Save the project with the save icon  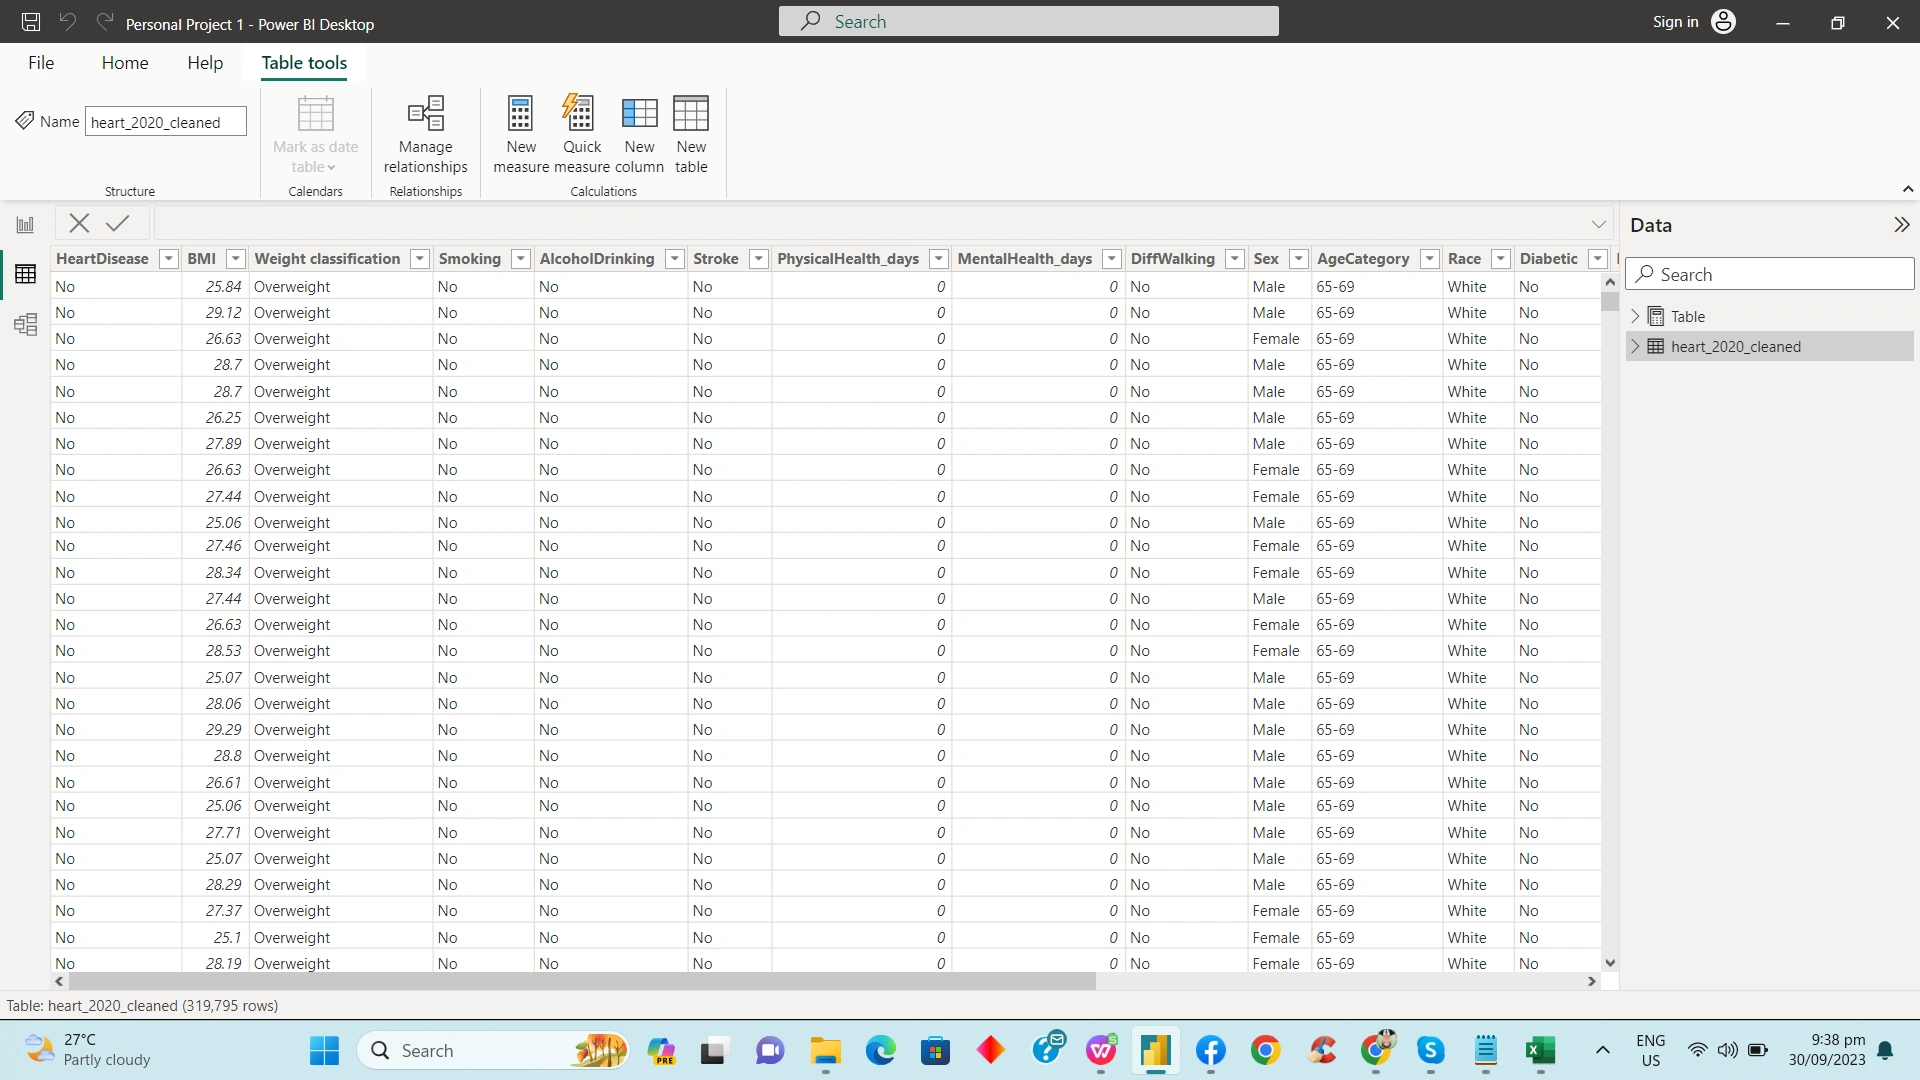tap(30, 21)
